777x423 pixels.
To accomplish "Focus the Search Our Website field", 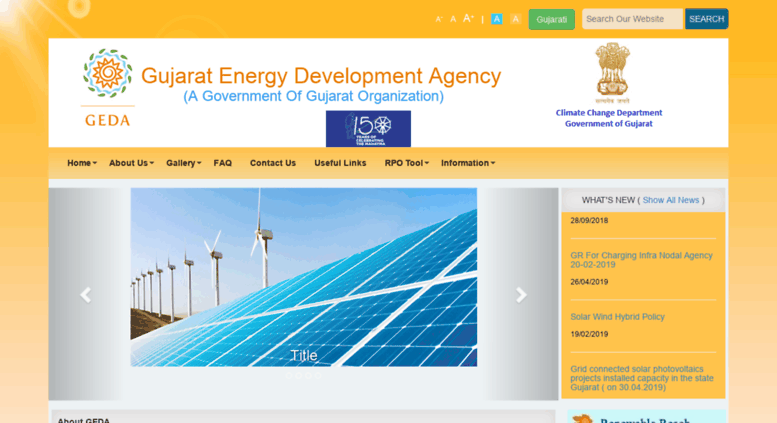I will [632, 19].
